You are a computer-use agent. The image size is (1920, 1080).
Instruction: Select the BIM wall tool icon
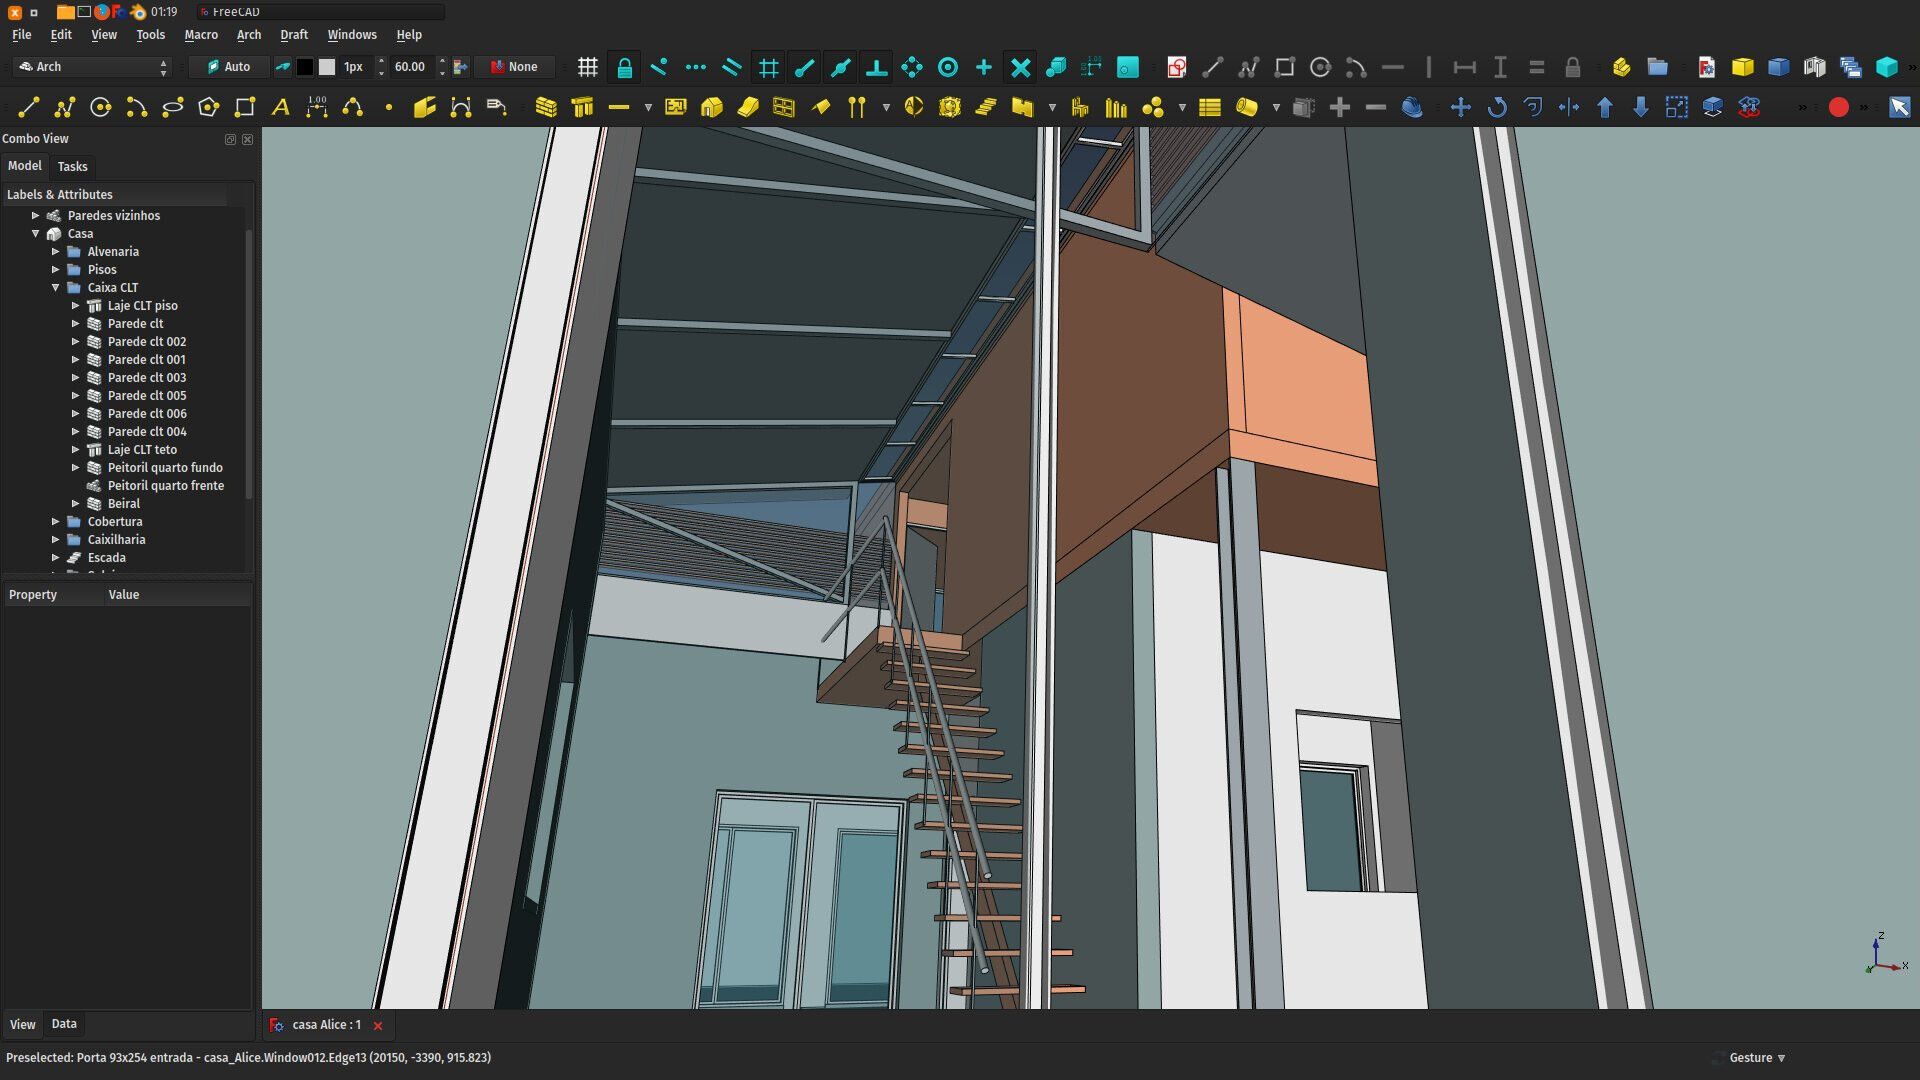click(x=546, y=107)
